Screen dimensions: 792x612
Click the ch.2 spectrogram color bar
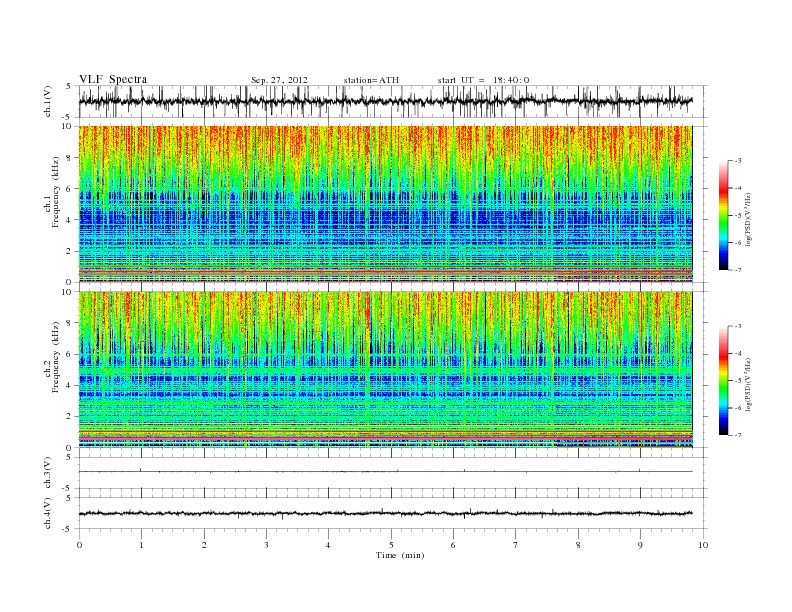point(724,380)
